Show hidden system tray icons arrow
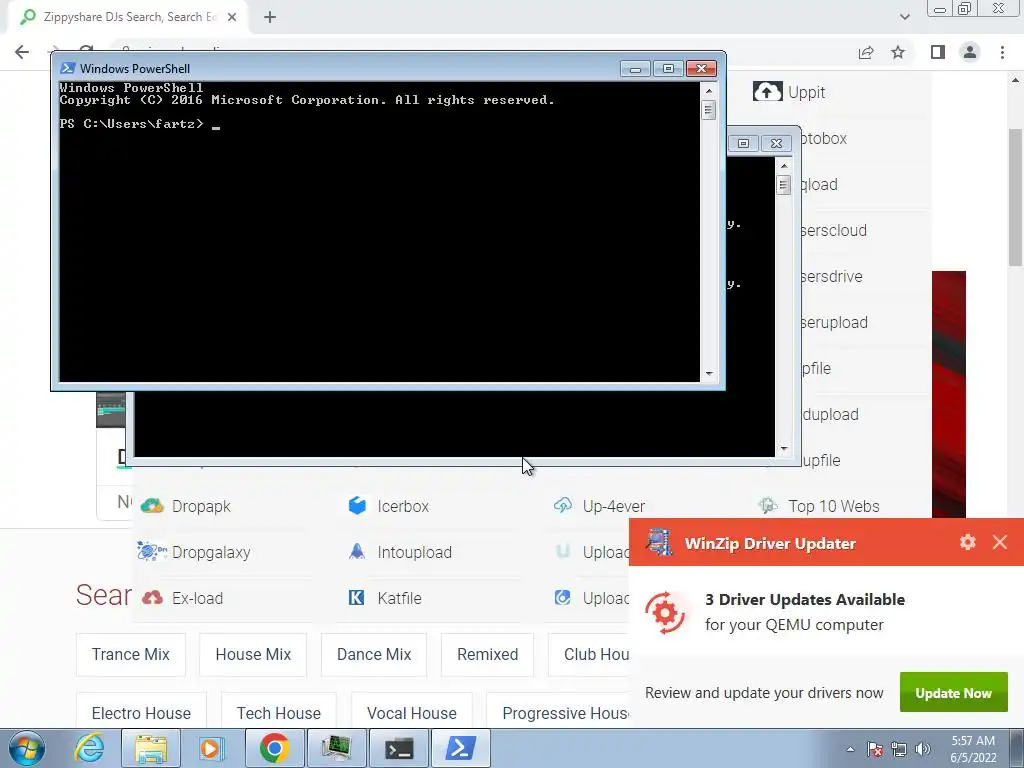The height and width of the screenshot is (768, 1024). (x=850, y=749)
